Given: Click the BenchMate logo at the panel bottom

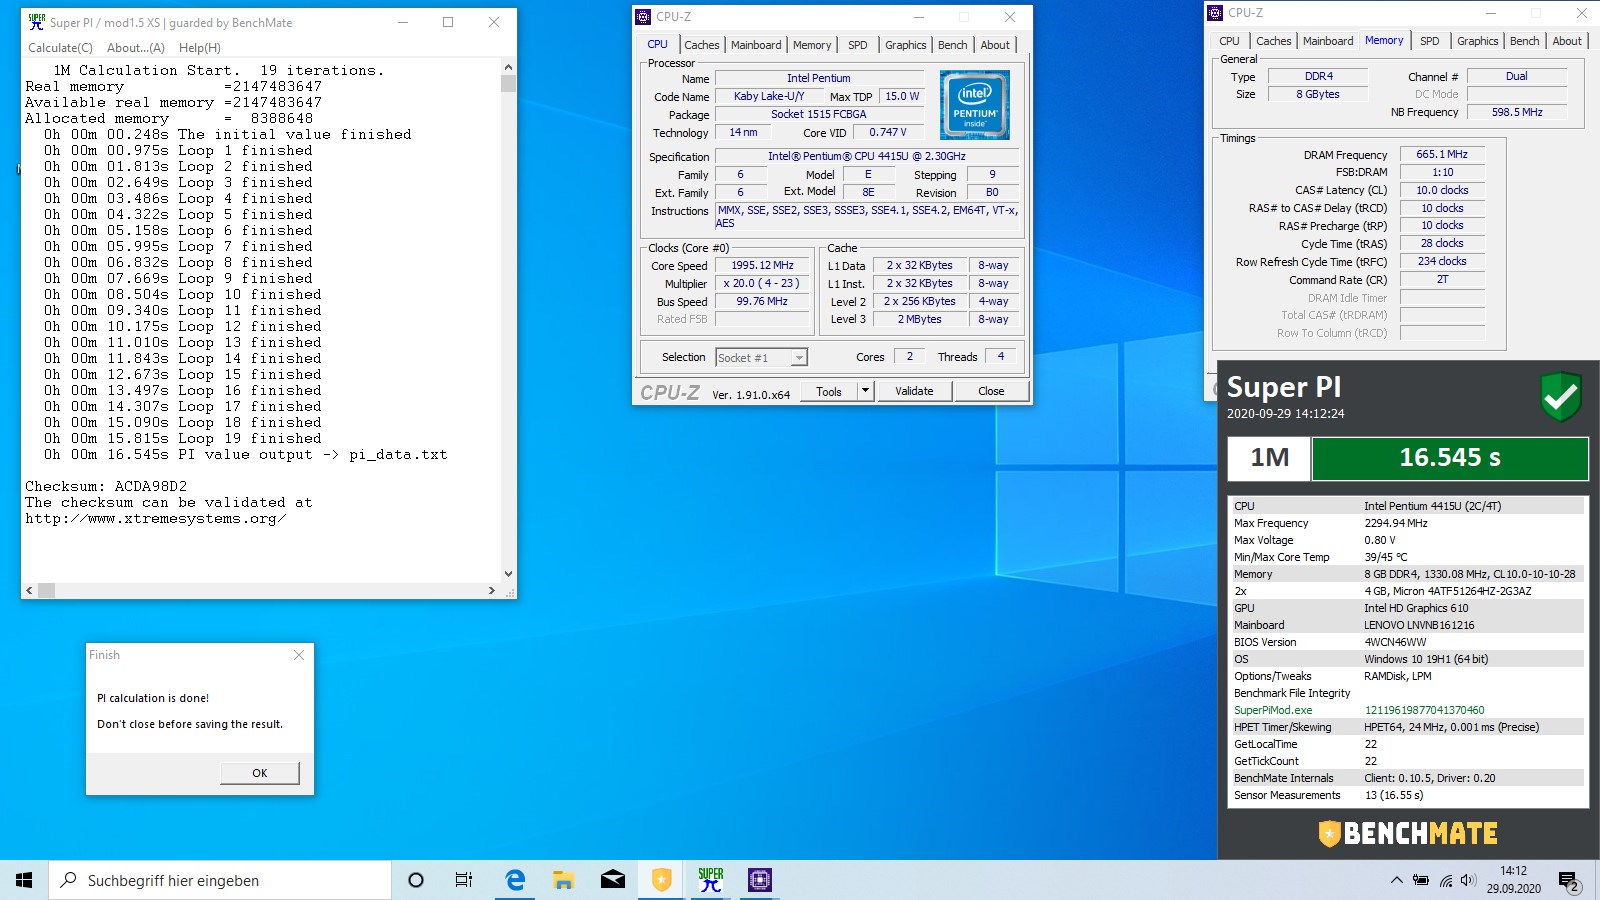Looking at the screenshot, I should [x=1408, y=833].
